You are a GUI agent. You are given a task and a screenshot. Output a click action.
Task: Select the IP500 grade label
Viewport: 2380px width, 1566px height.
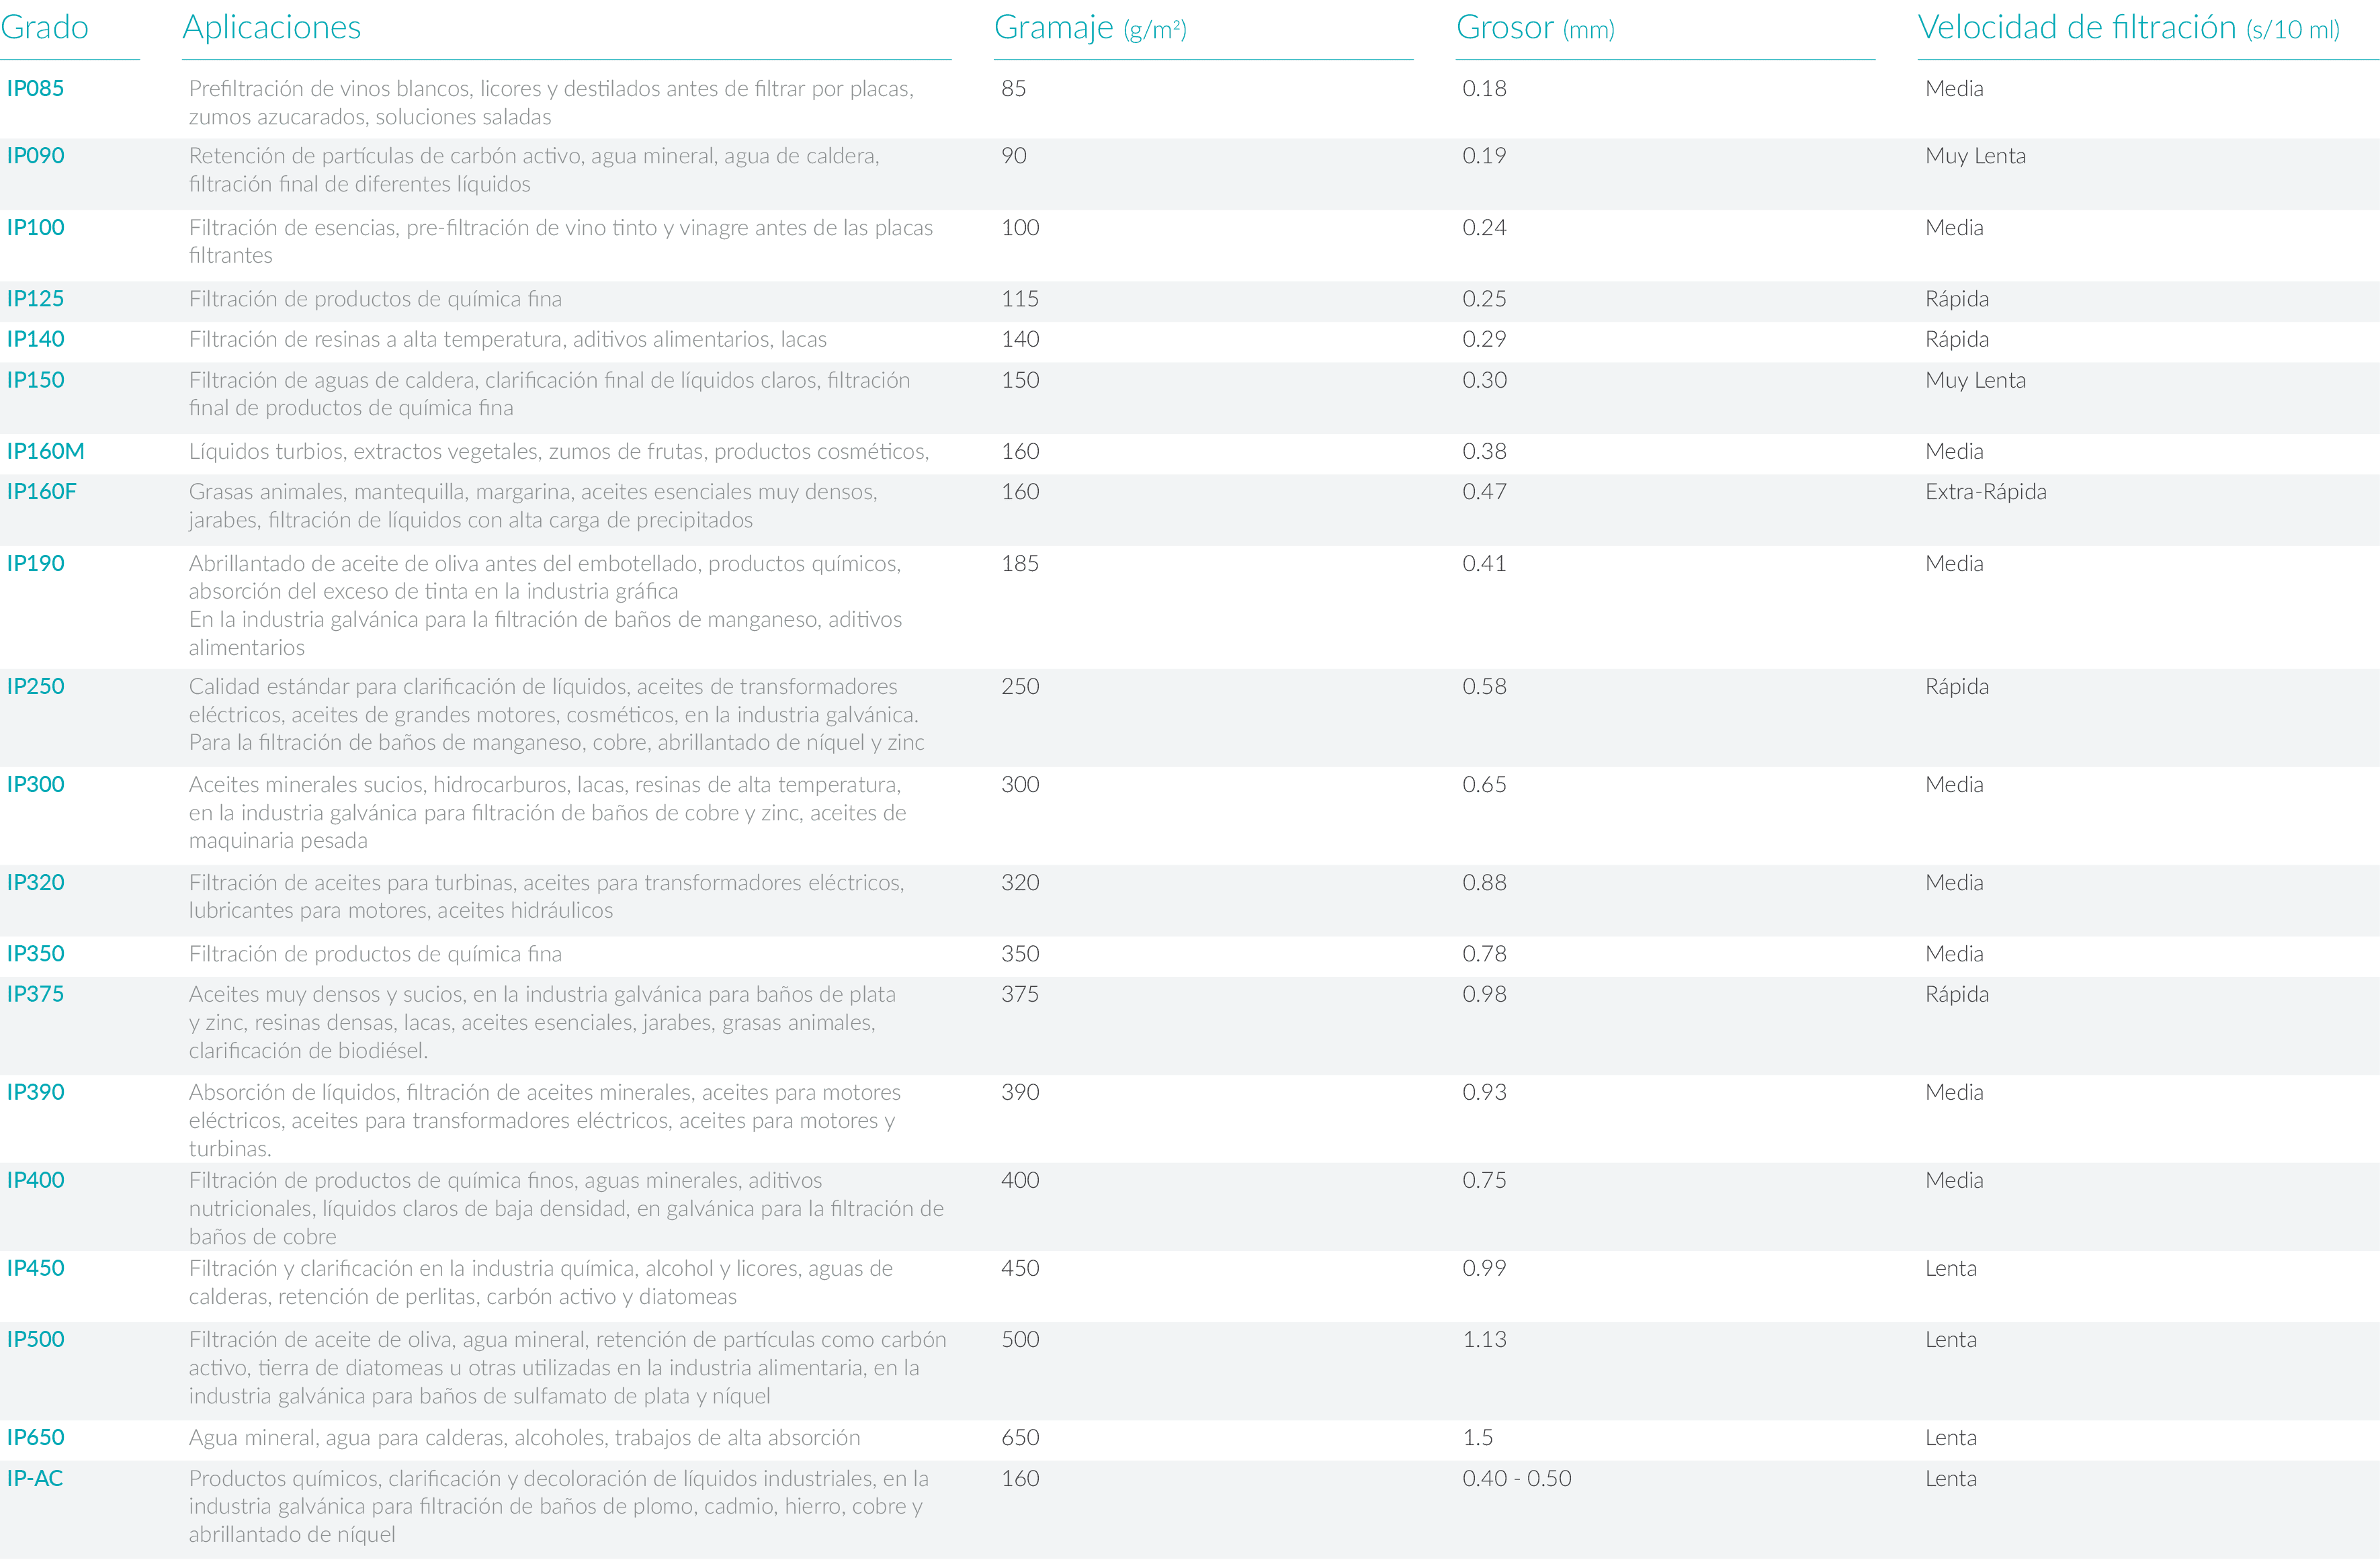coord(35,1340)
